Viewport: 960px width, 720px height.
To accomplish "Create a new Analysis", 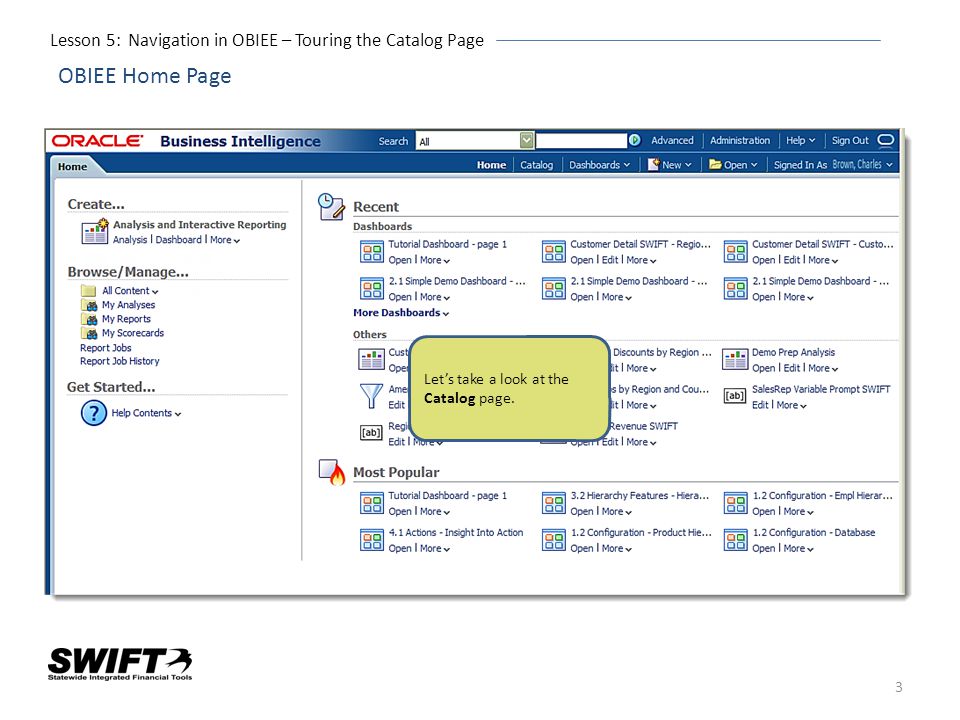I will 130,240.
